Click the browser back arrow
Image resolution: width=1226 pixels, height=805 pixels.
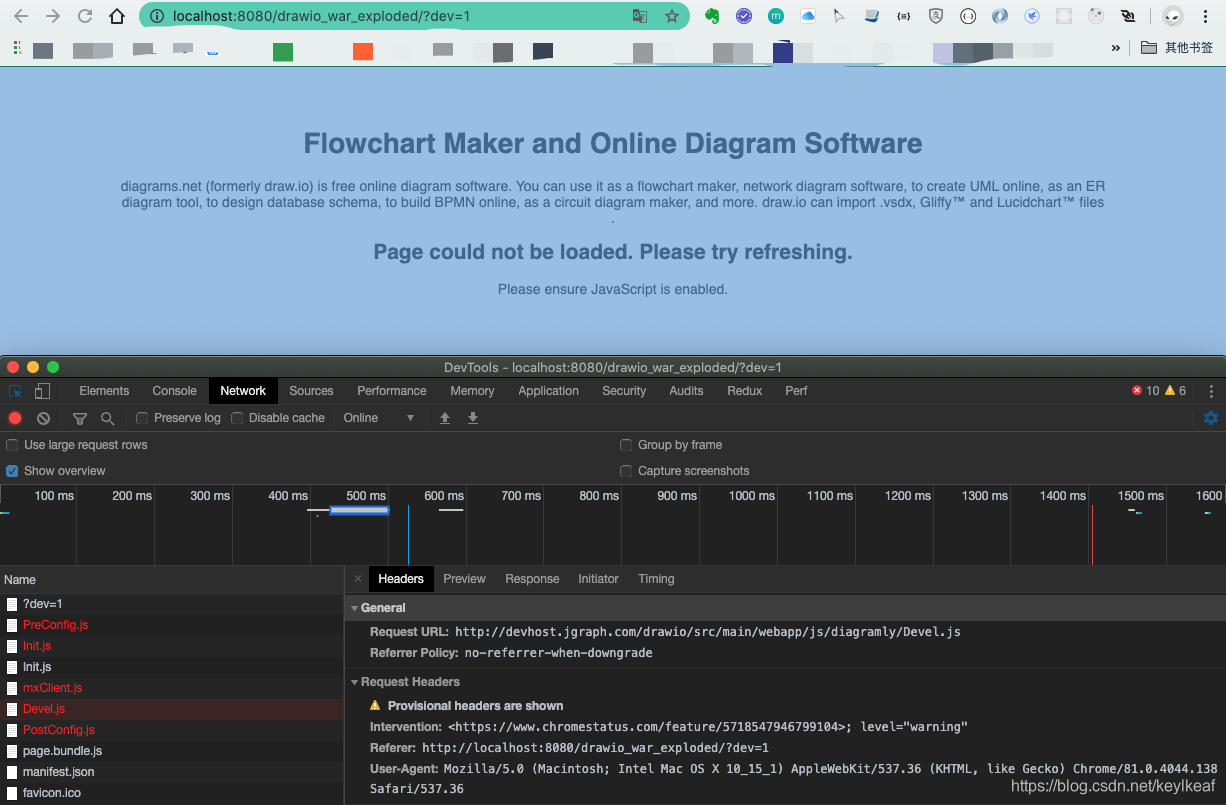tap(22, 16)
